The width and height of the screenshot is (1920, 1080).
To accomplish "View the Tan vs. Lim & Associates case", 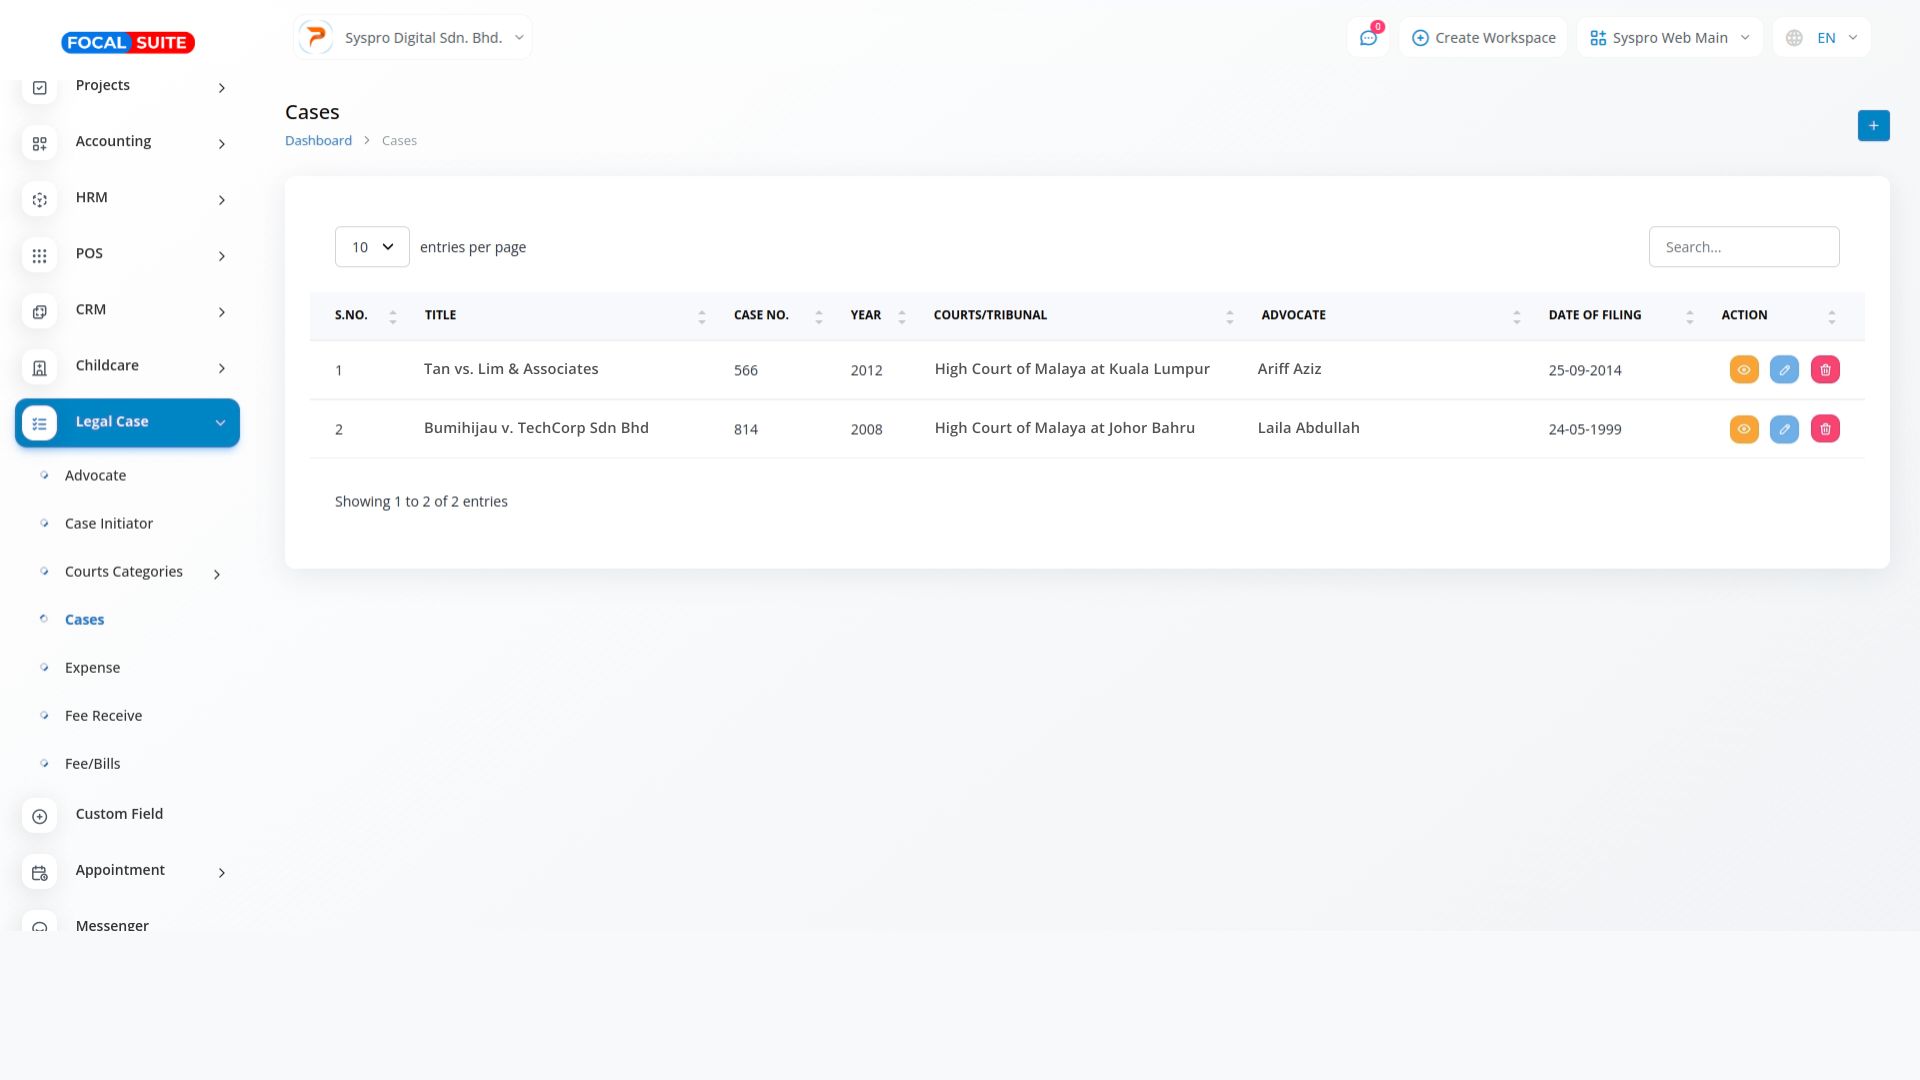I will click(1744, 370).
